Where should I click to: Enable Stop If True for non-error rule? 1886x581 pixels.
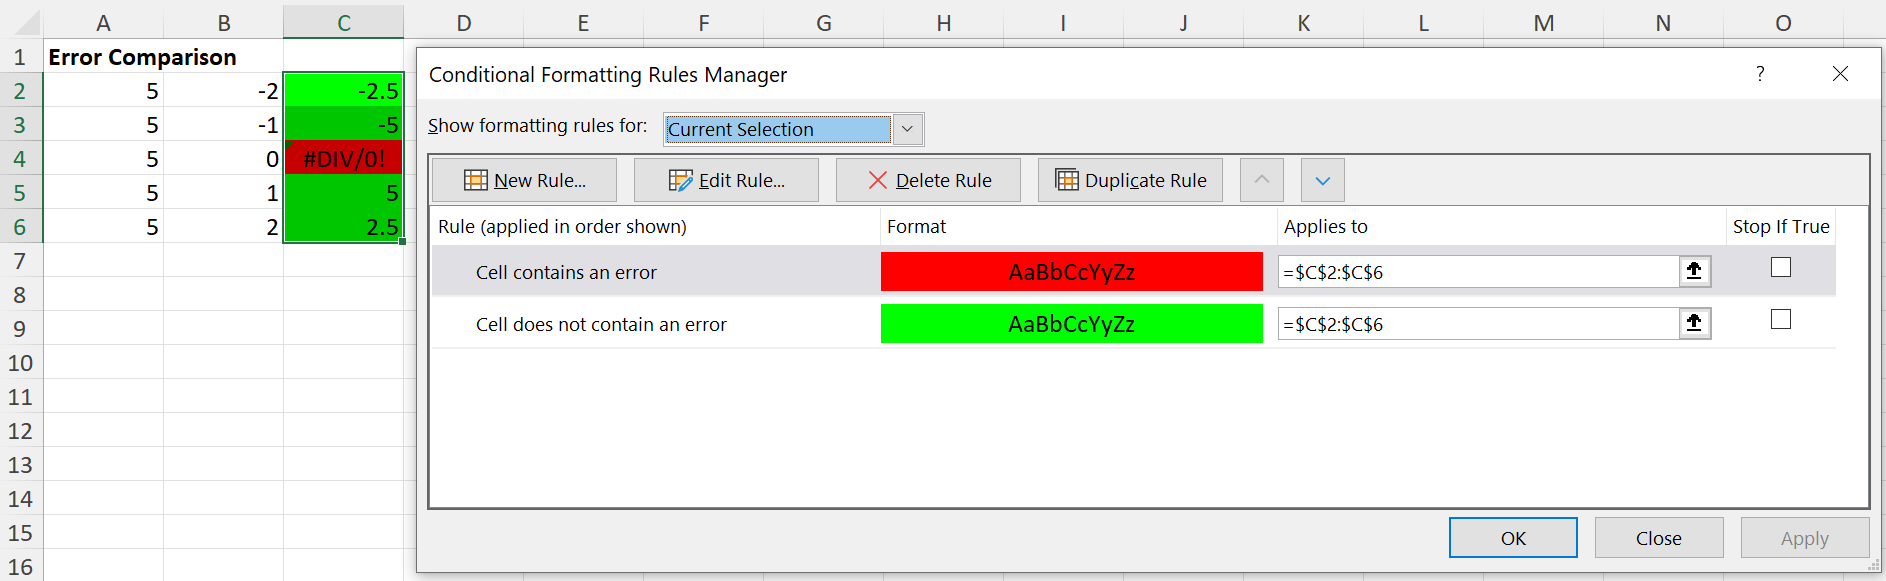pyautogui.click(x=1780, y=319)
